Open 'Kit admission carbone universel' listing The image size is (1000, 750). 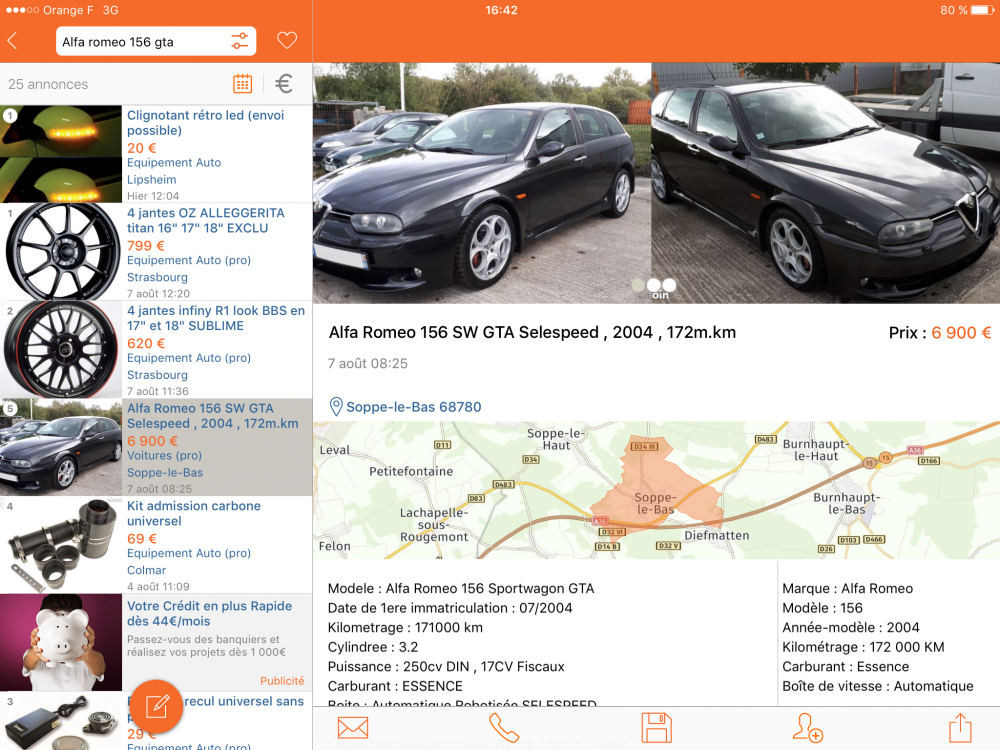tap(156, 545)
